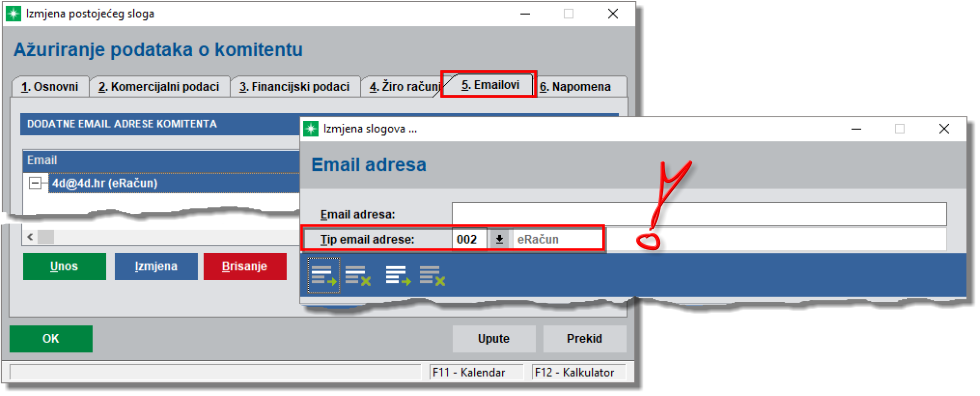Click the horizontal scrollbar left arrow
Image resolution: width=980 pixels, height=396 pixels.
29,237
